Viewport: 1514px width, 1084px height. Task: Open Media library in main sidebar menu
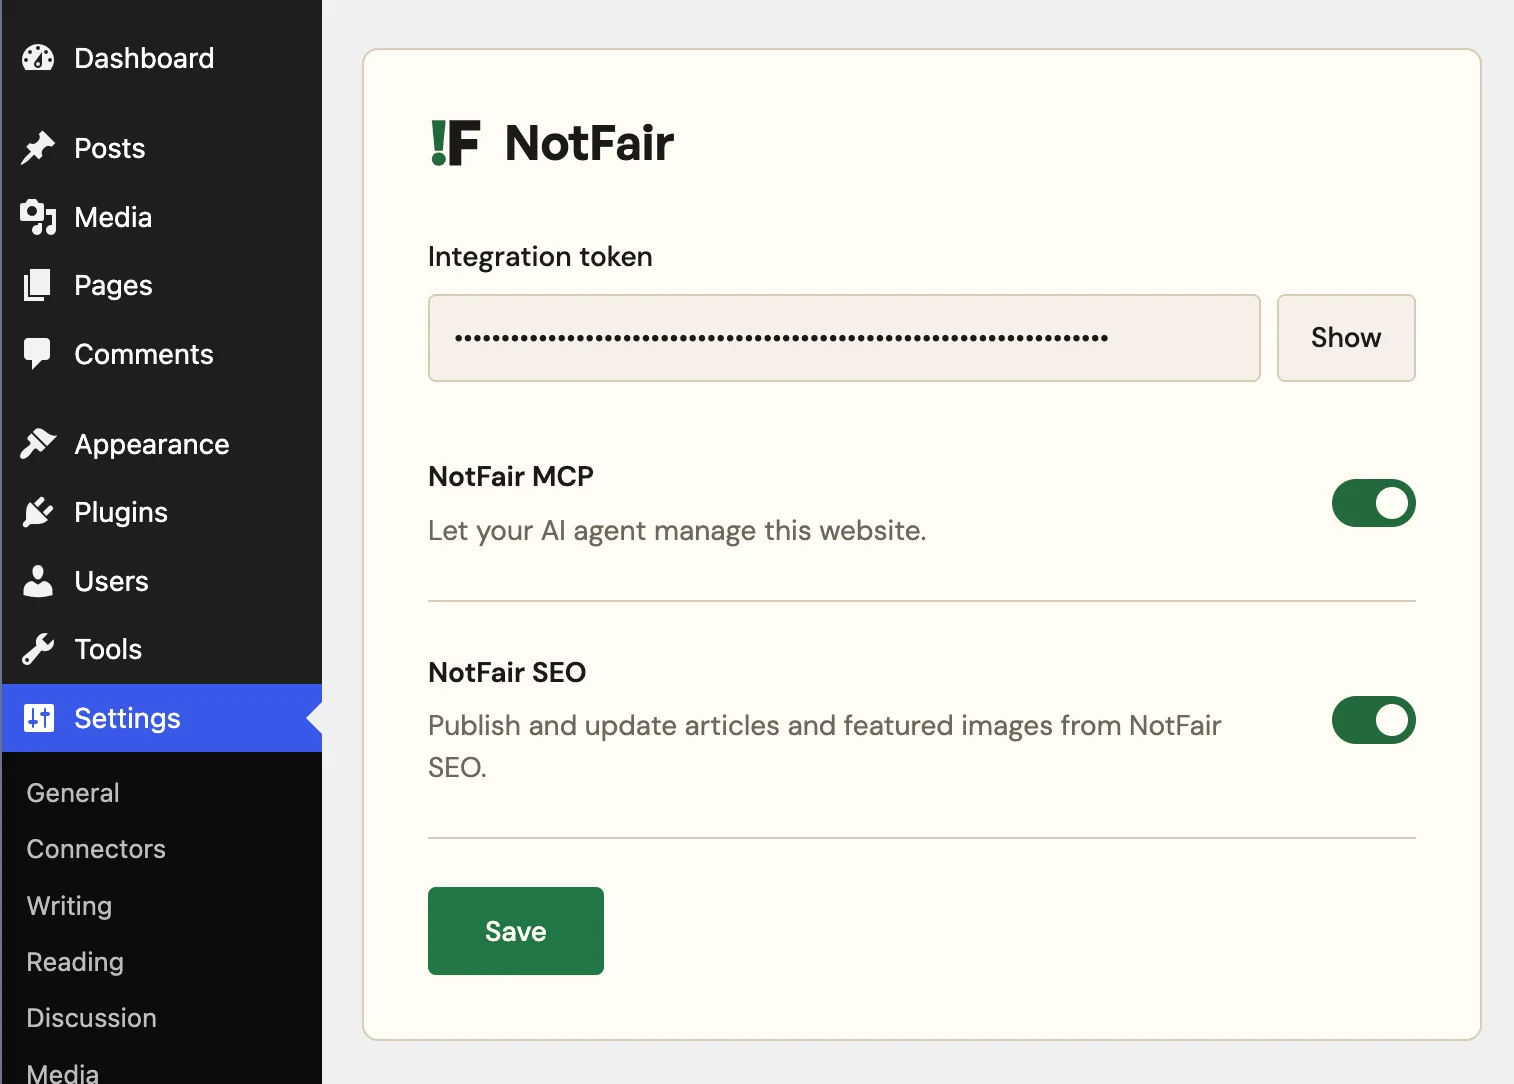tap(113, 217)
